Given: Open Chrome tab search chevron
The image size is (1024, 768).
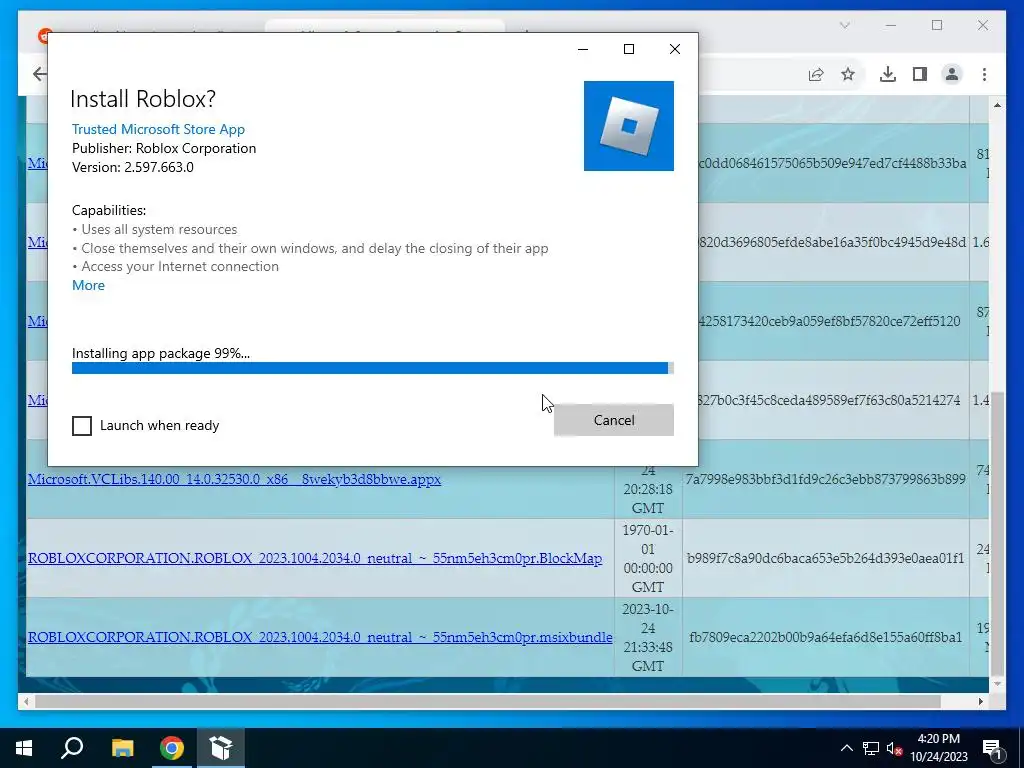Looking at the screenshot, I should point(844,25).
